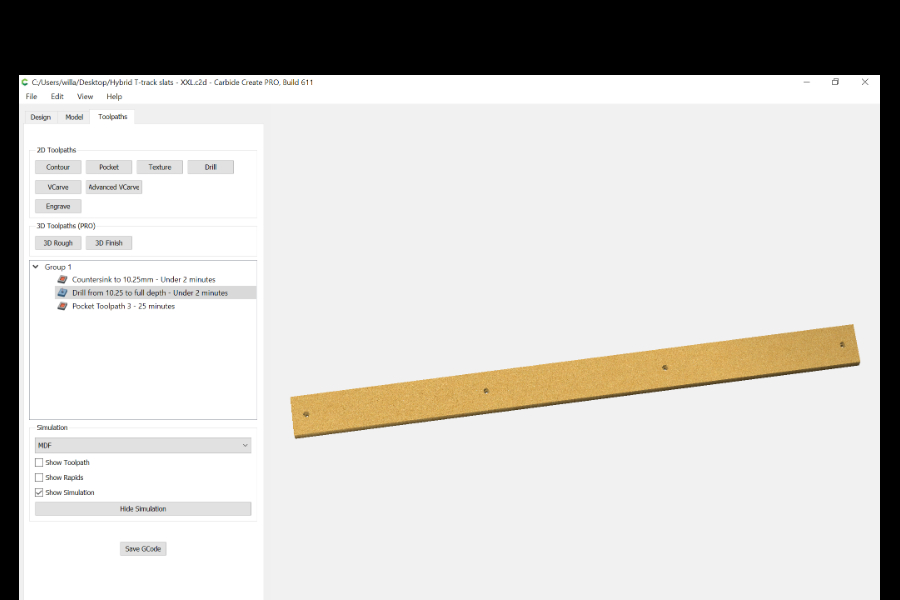
Task: Minimize the Carbide Create window
Action: 806,82
